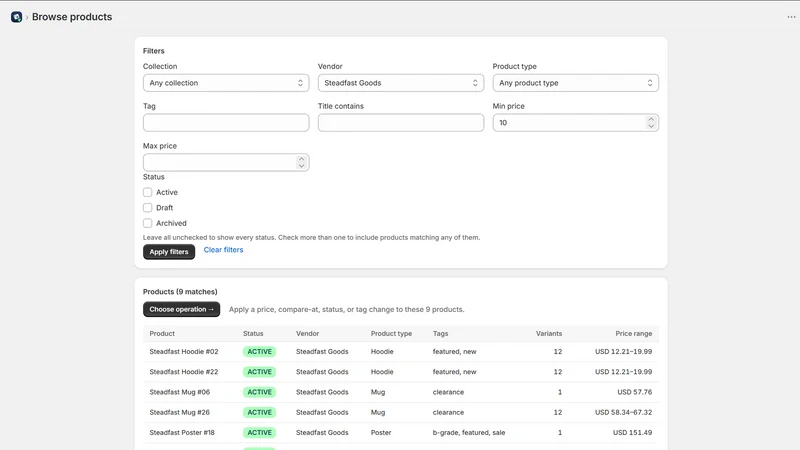Select the Steadfast Mug #06 product name
The height and width of the screenshot is (450, 800).
click(180, 392)
